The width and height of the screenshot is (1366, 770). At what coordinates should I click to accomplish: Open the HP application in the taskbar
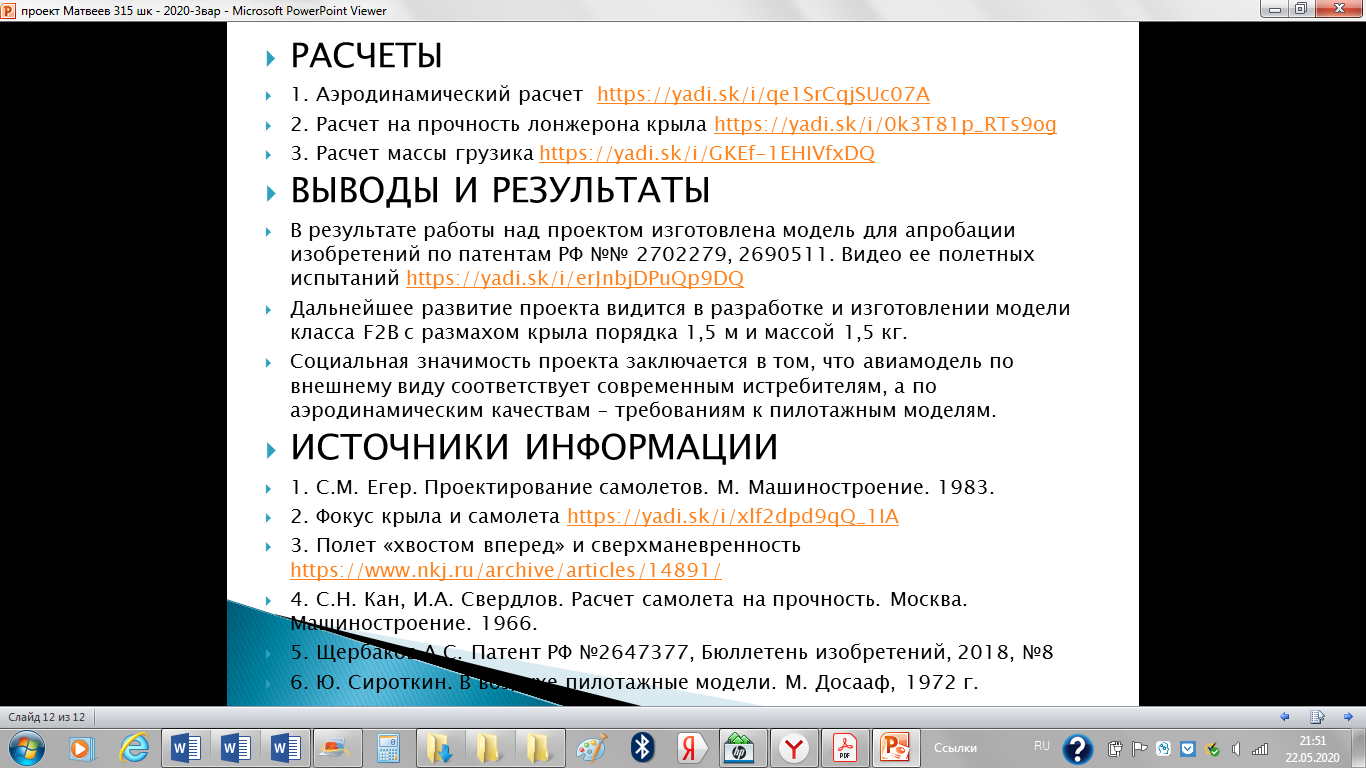point(740,748)
